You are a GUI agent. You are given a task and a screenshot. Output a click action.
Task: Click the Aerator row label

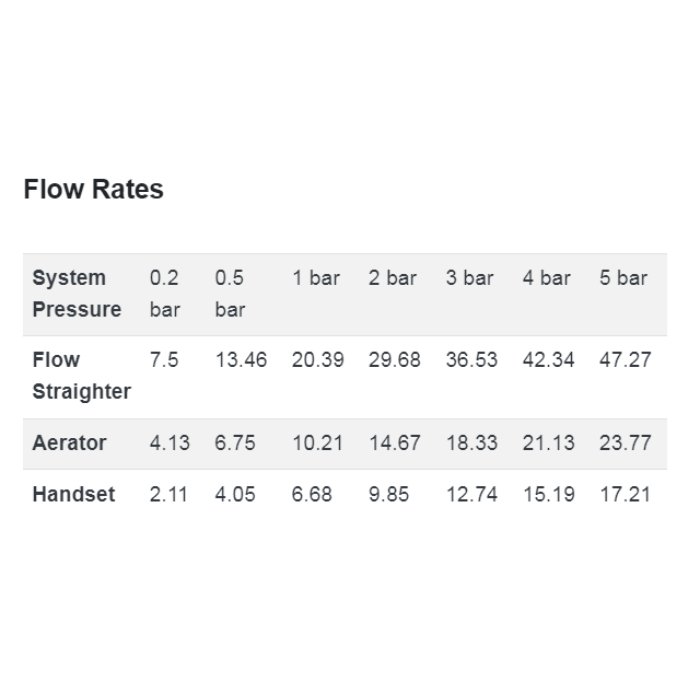click(x=69, y=443)
